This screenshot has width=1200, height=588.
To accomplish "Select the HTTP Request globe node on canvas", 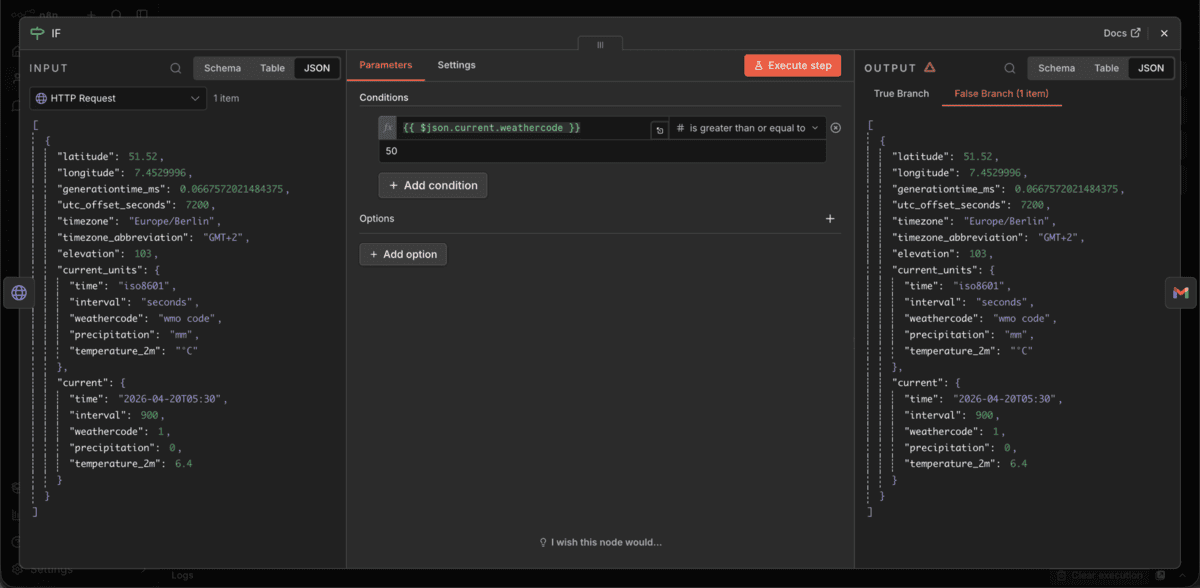I will 19,293.
